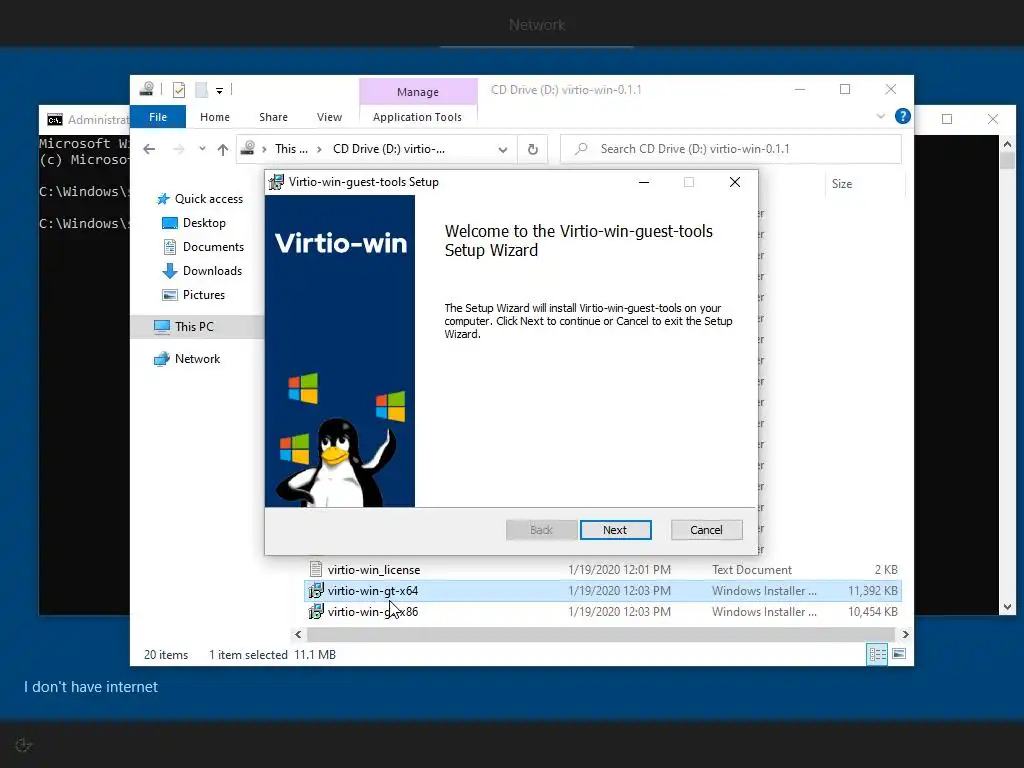Open the recent locations dropdown arrow
This screenshot has width=1024, height=768.
point(202,149)
